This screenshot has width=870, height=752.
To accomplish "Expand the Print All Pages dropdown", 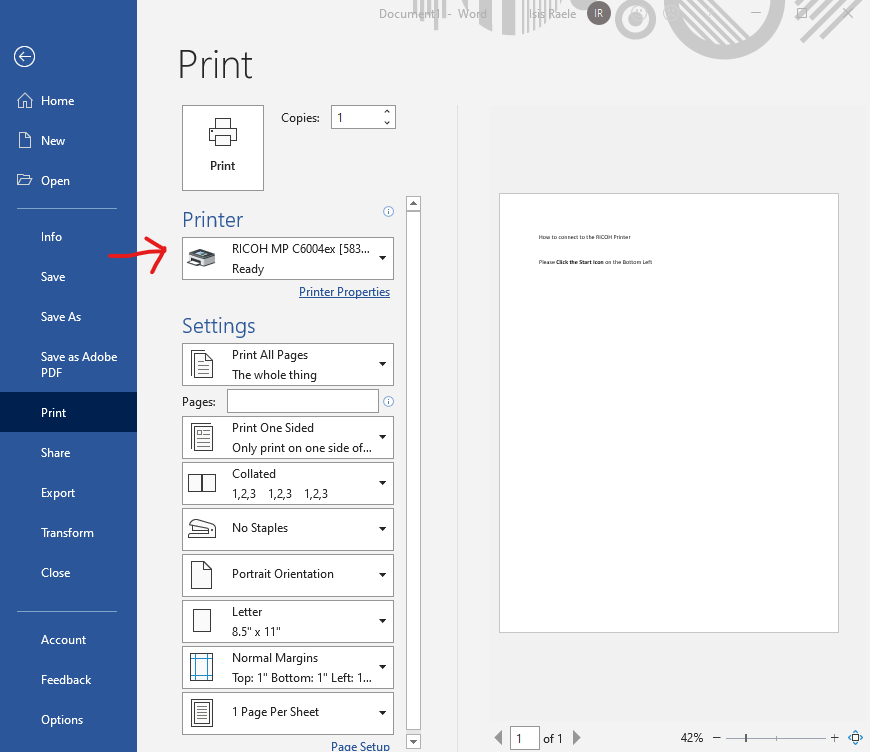I will pos(288,365).
